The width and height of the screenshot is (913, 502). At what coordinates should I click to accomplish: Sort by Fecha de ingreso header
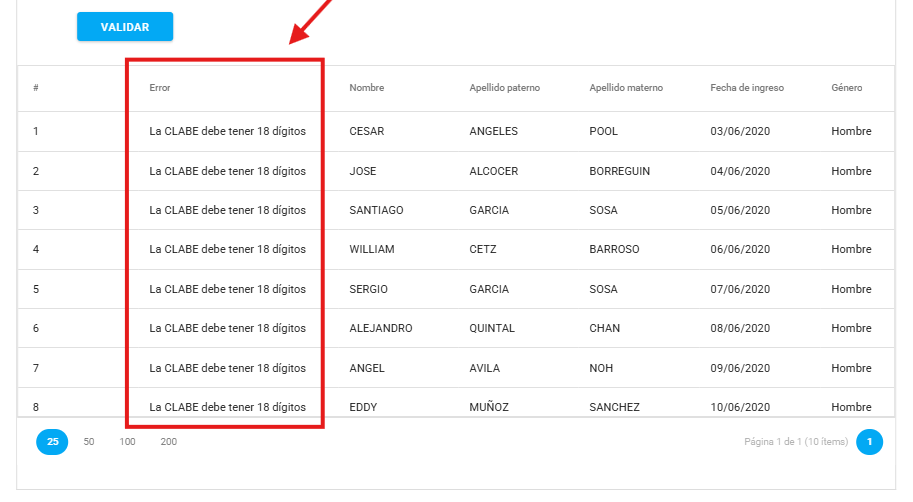tap(747, 88)
